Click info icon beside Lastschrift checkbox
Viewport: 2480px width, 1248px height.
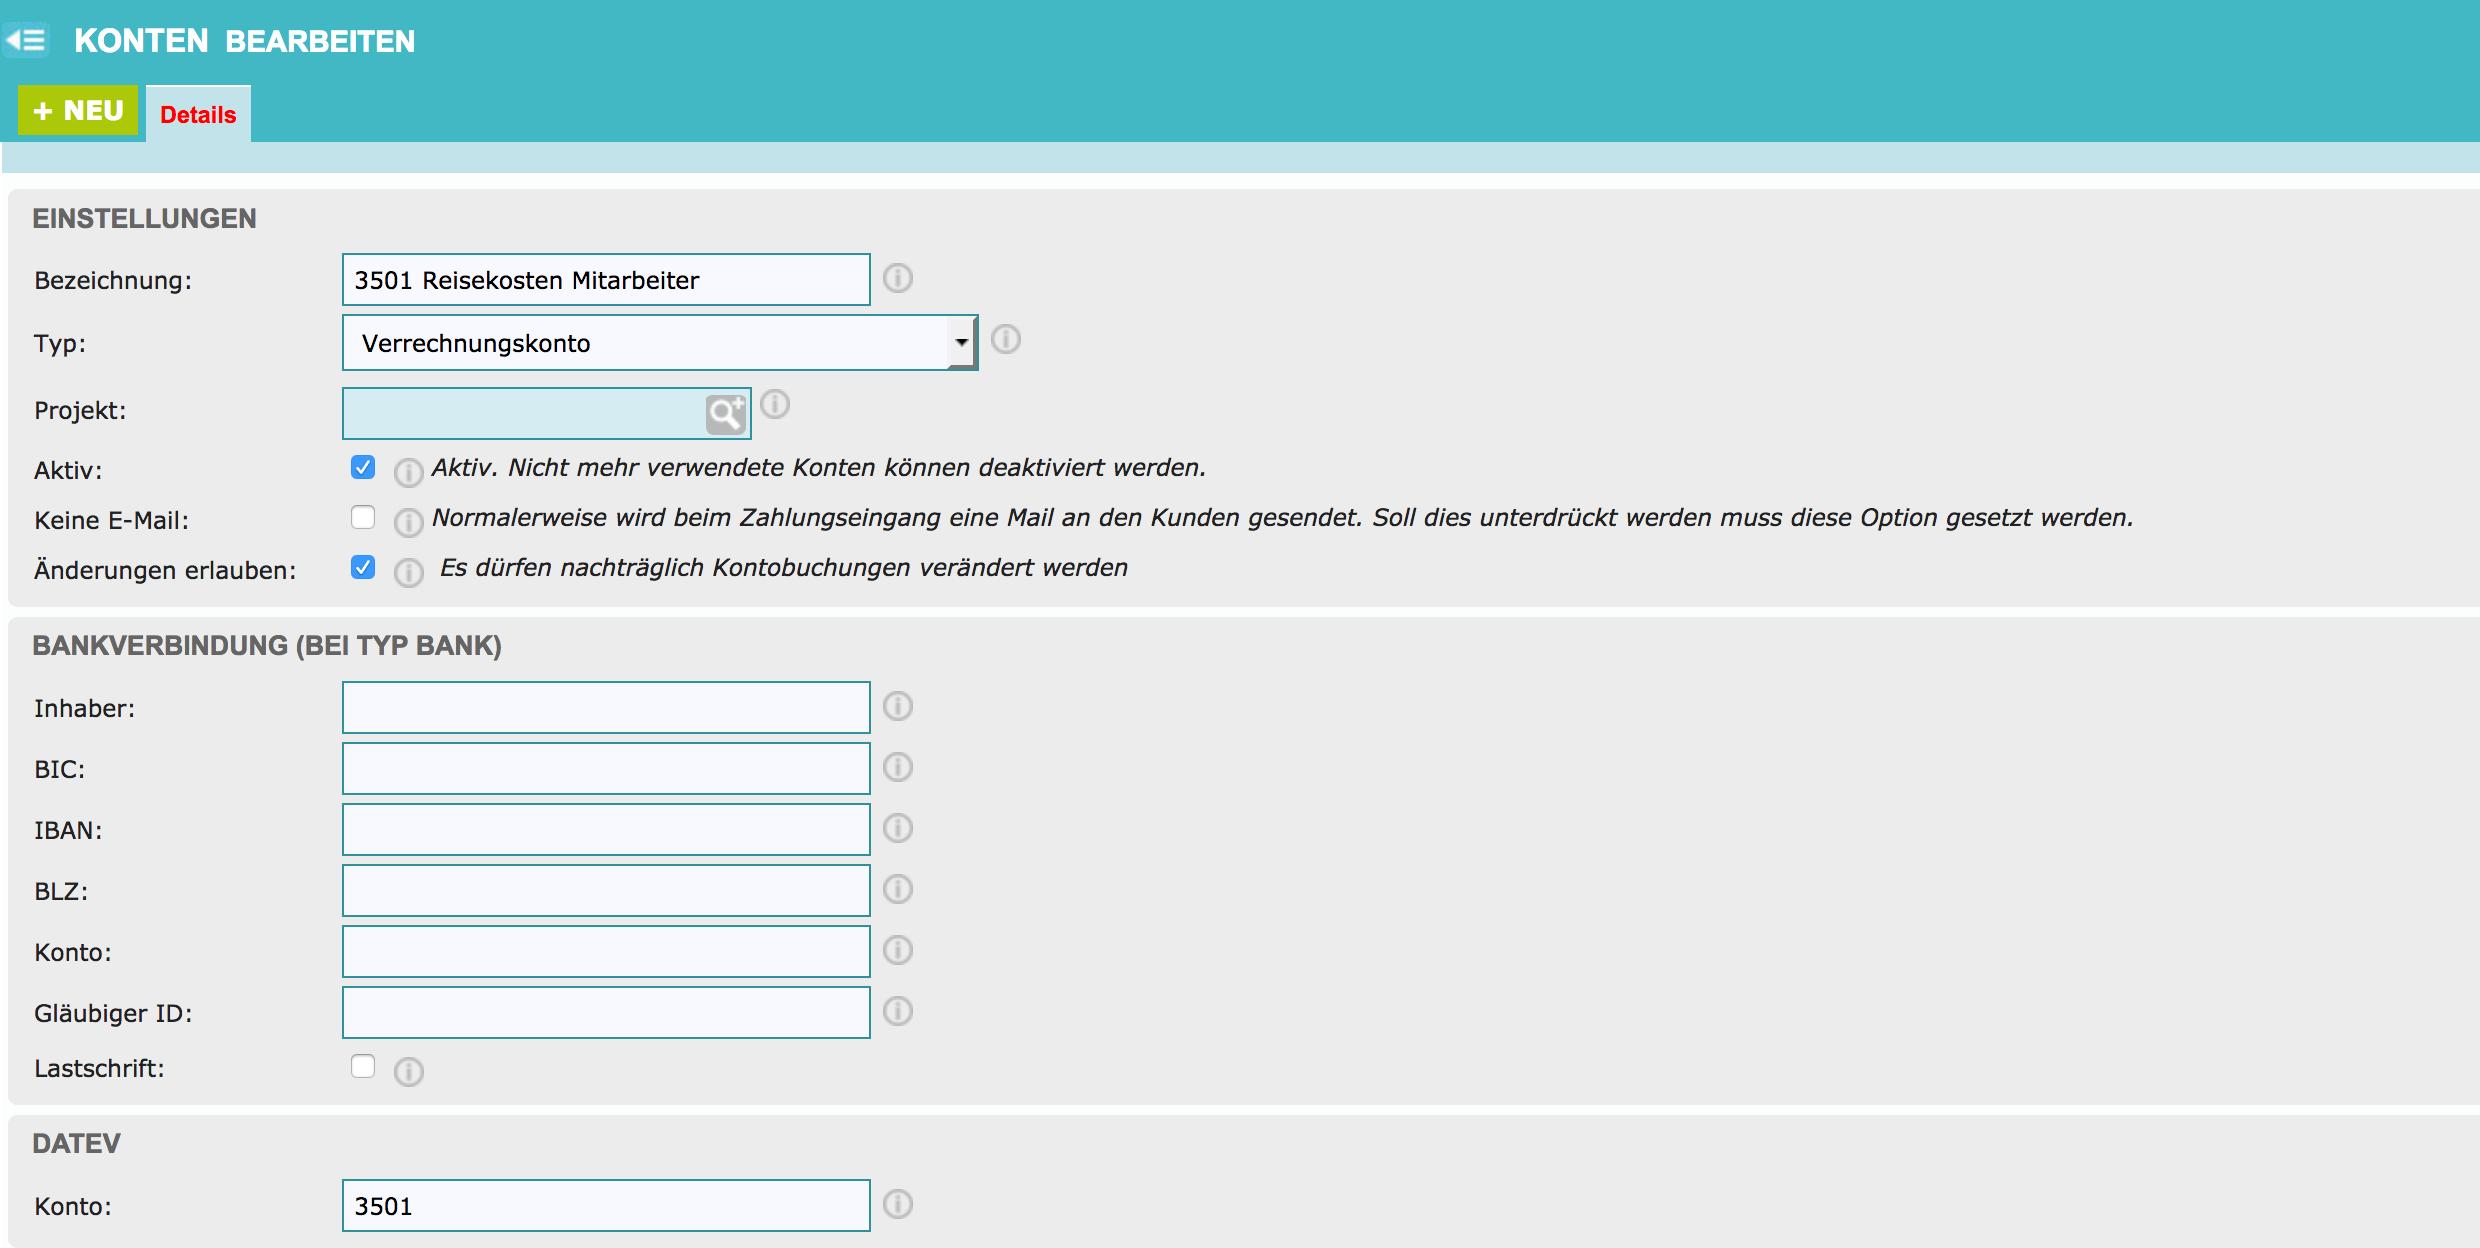click(408, 1072)
